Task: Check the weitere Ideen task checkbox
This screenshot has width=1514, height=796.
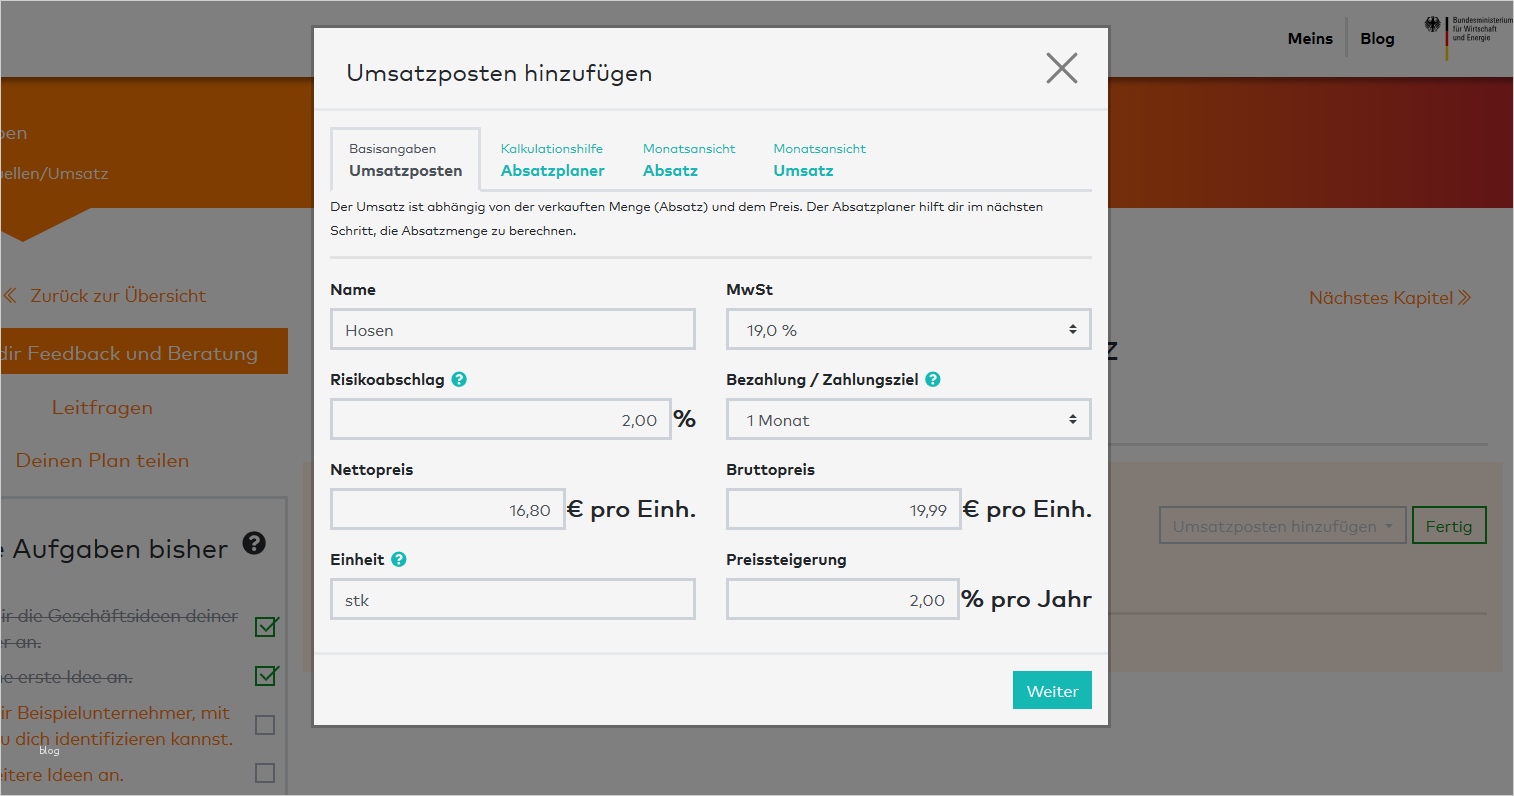Action: click(x=265, y=772)
